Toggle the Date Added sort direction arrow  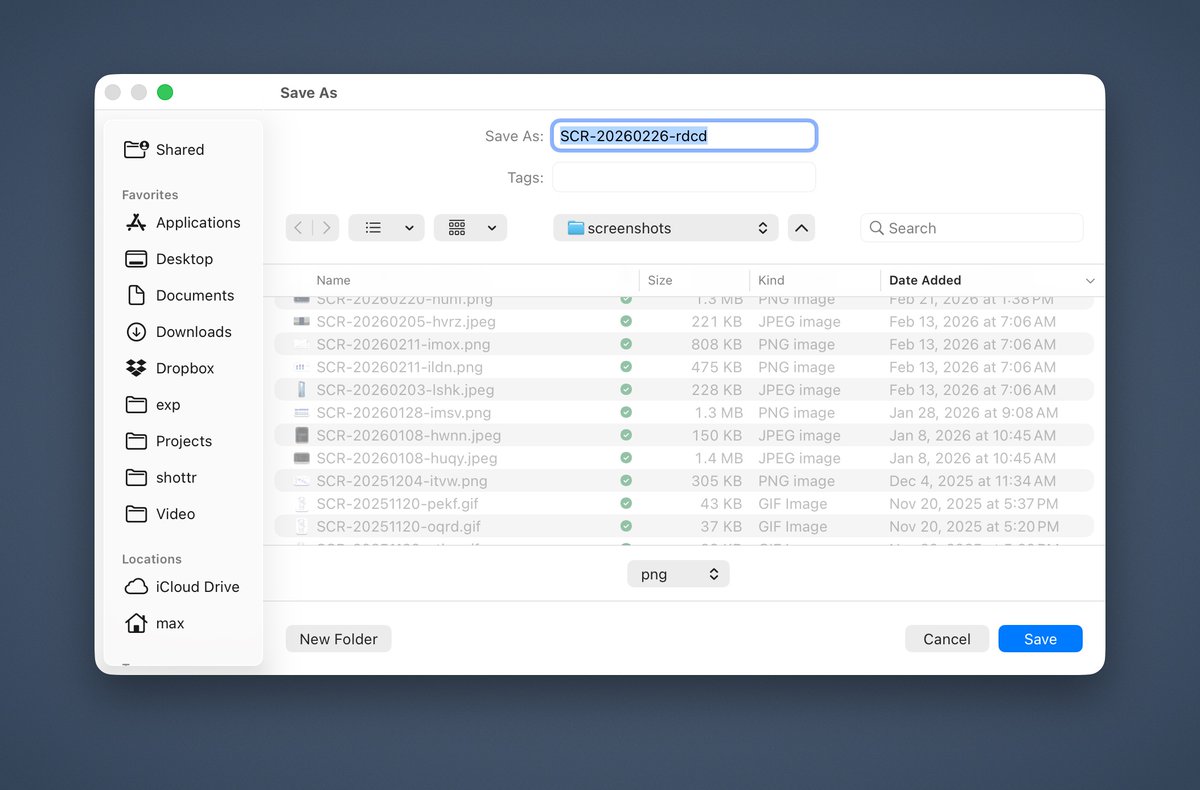tap(1090, 281)
